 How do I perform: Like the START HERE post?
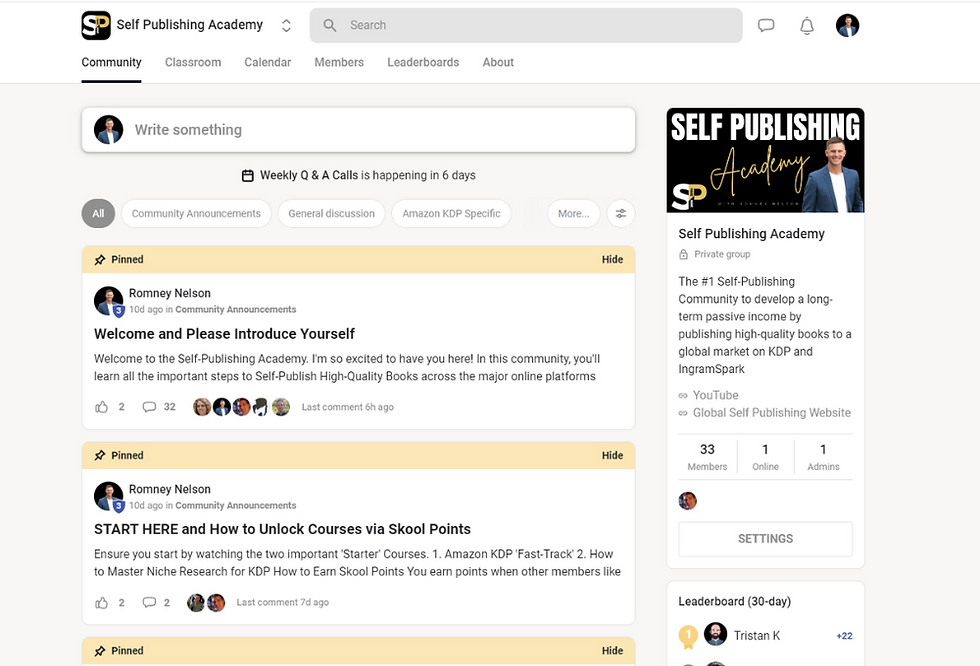click(x=101, y=603)
